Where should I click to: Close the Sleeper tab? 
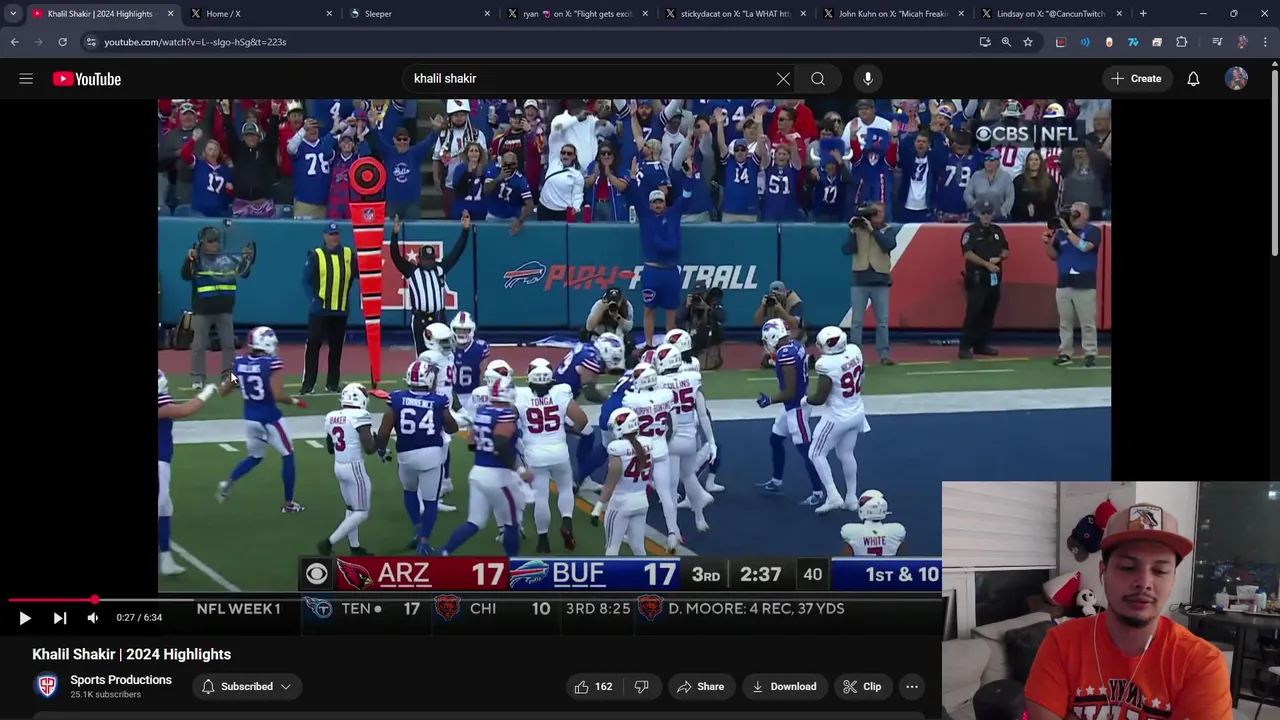pyautogui.click(x=487, y=14)
